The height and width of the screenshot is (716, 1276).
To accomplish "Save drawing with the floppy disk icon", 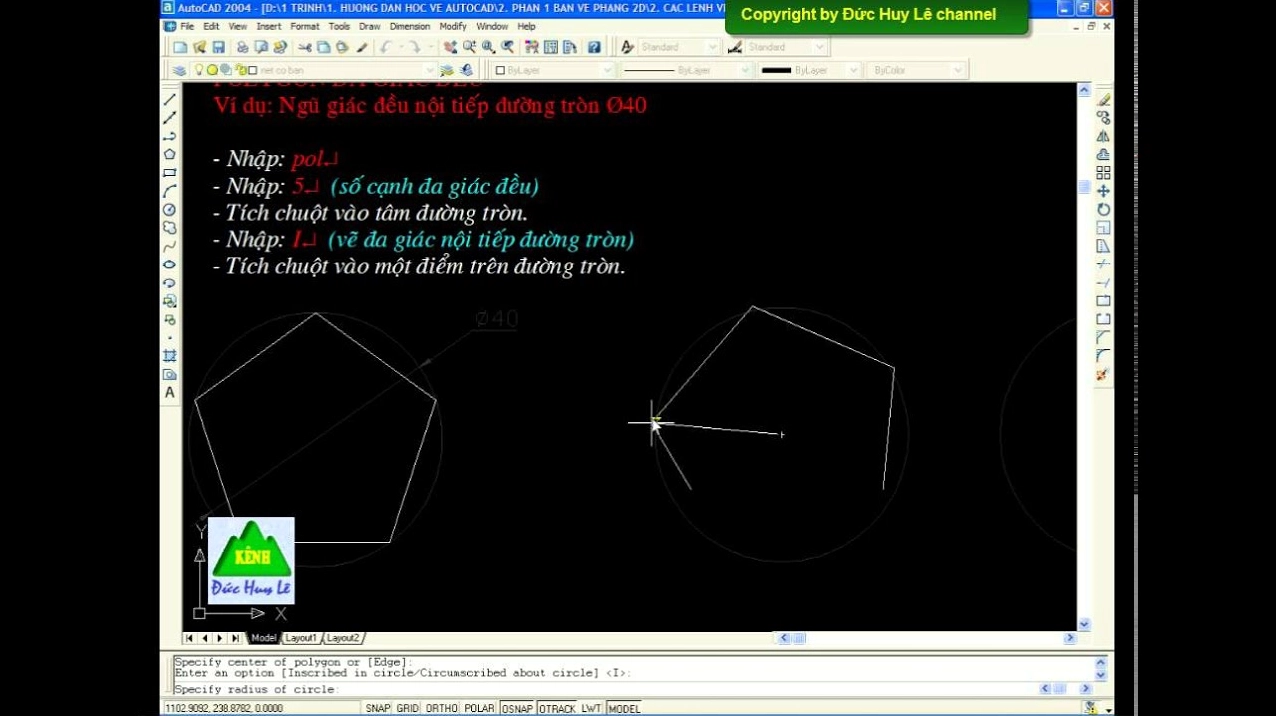I will click(218, 47).
